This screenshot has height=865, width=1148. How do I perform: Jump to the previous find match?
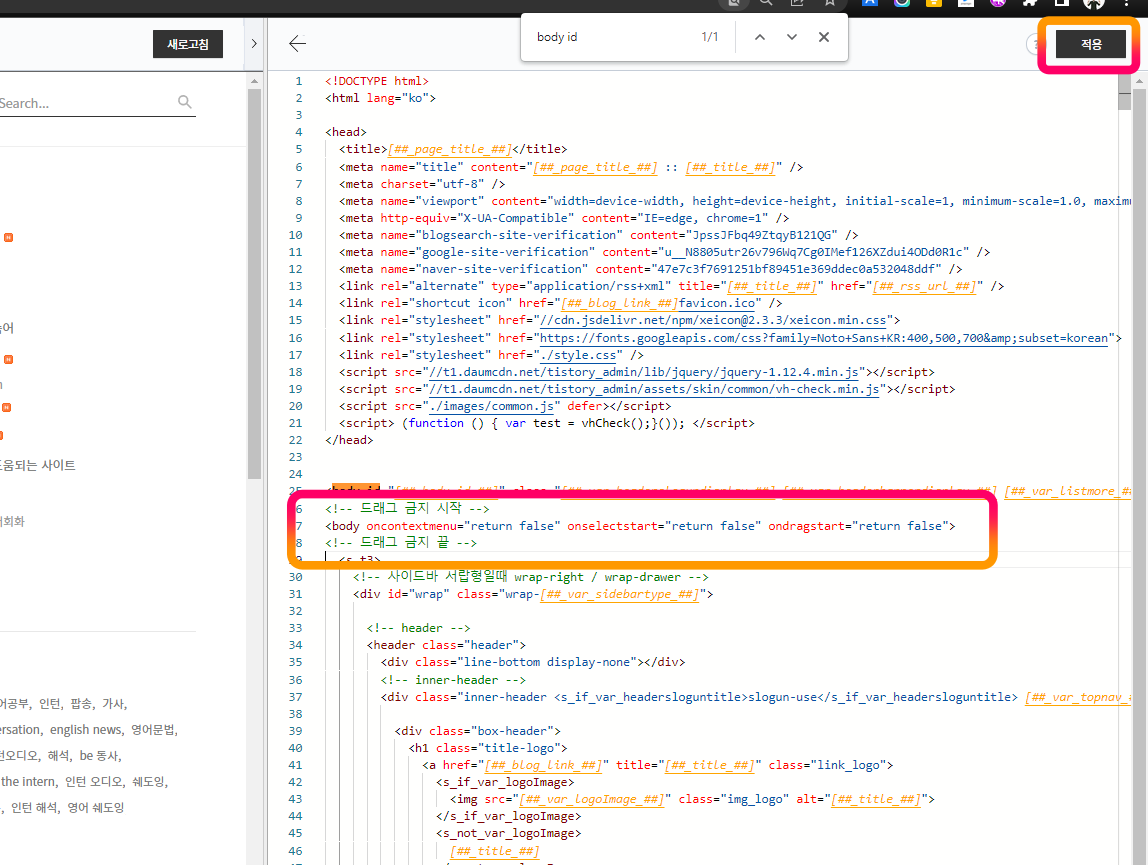[x=760, y=37]
